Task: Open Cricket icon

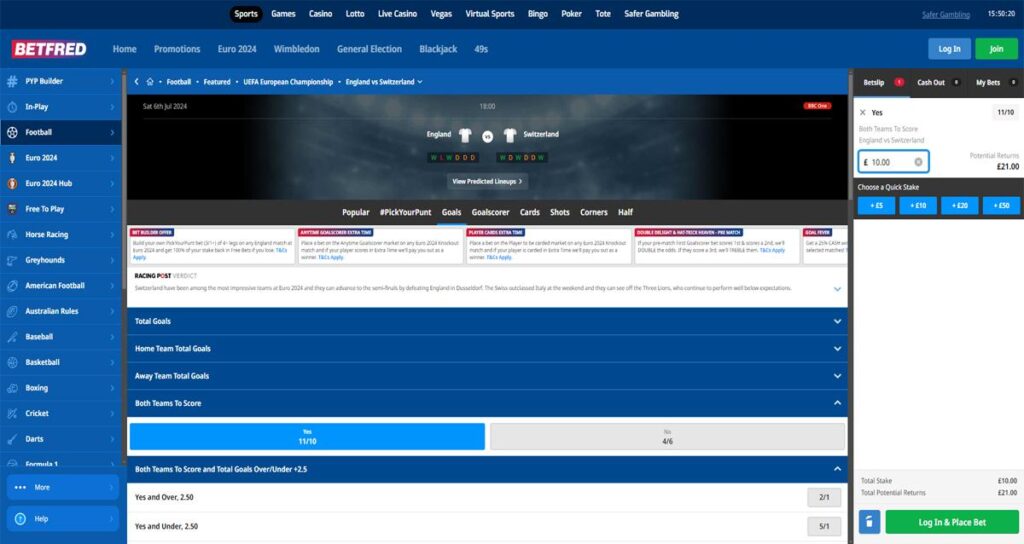Action: [x=12, y=413]
